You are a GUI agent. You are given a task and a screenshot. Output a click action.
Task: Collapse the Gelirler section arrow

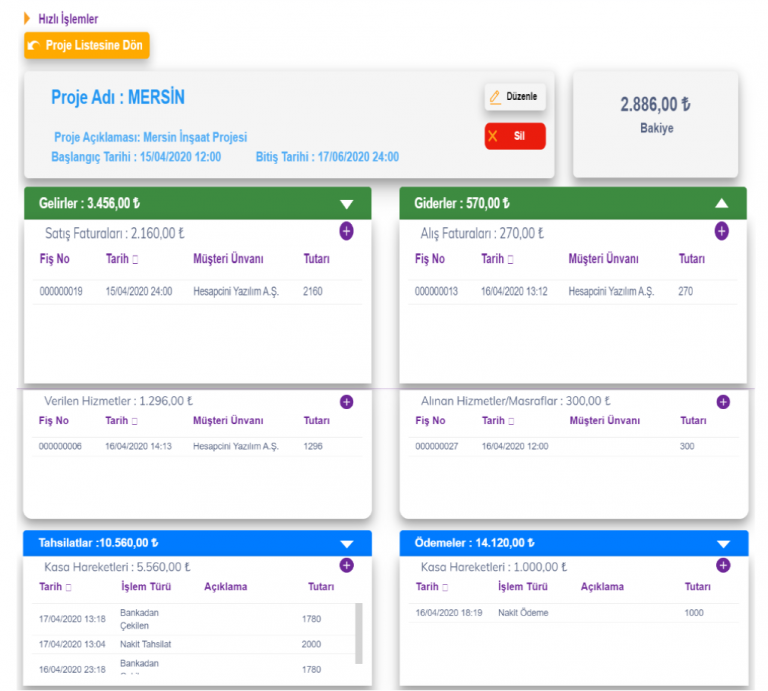(x=346, y=204)
